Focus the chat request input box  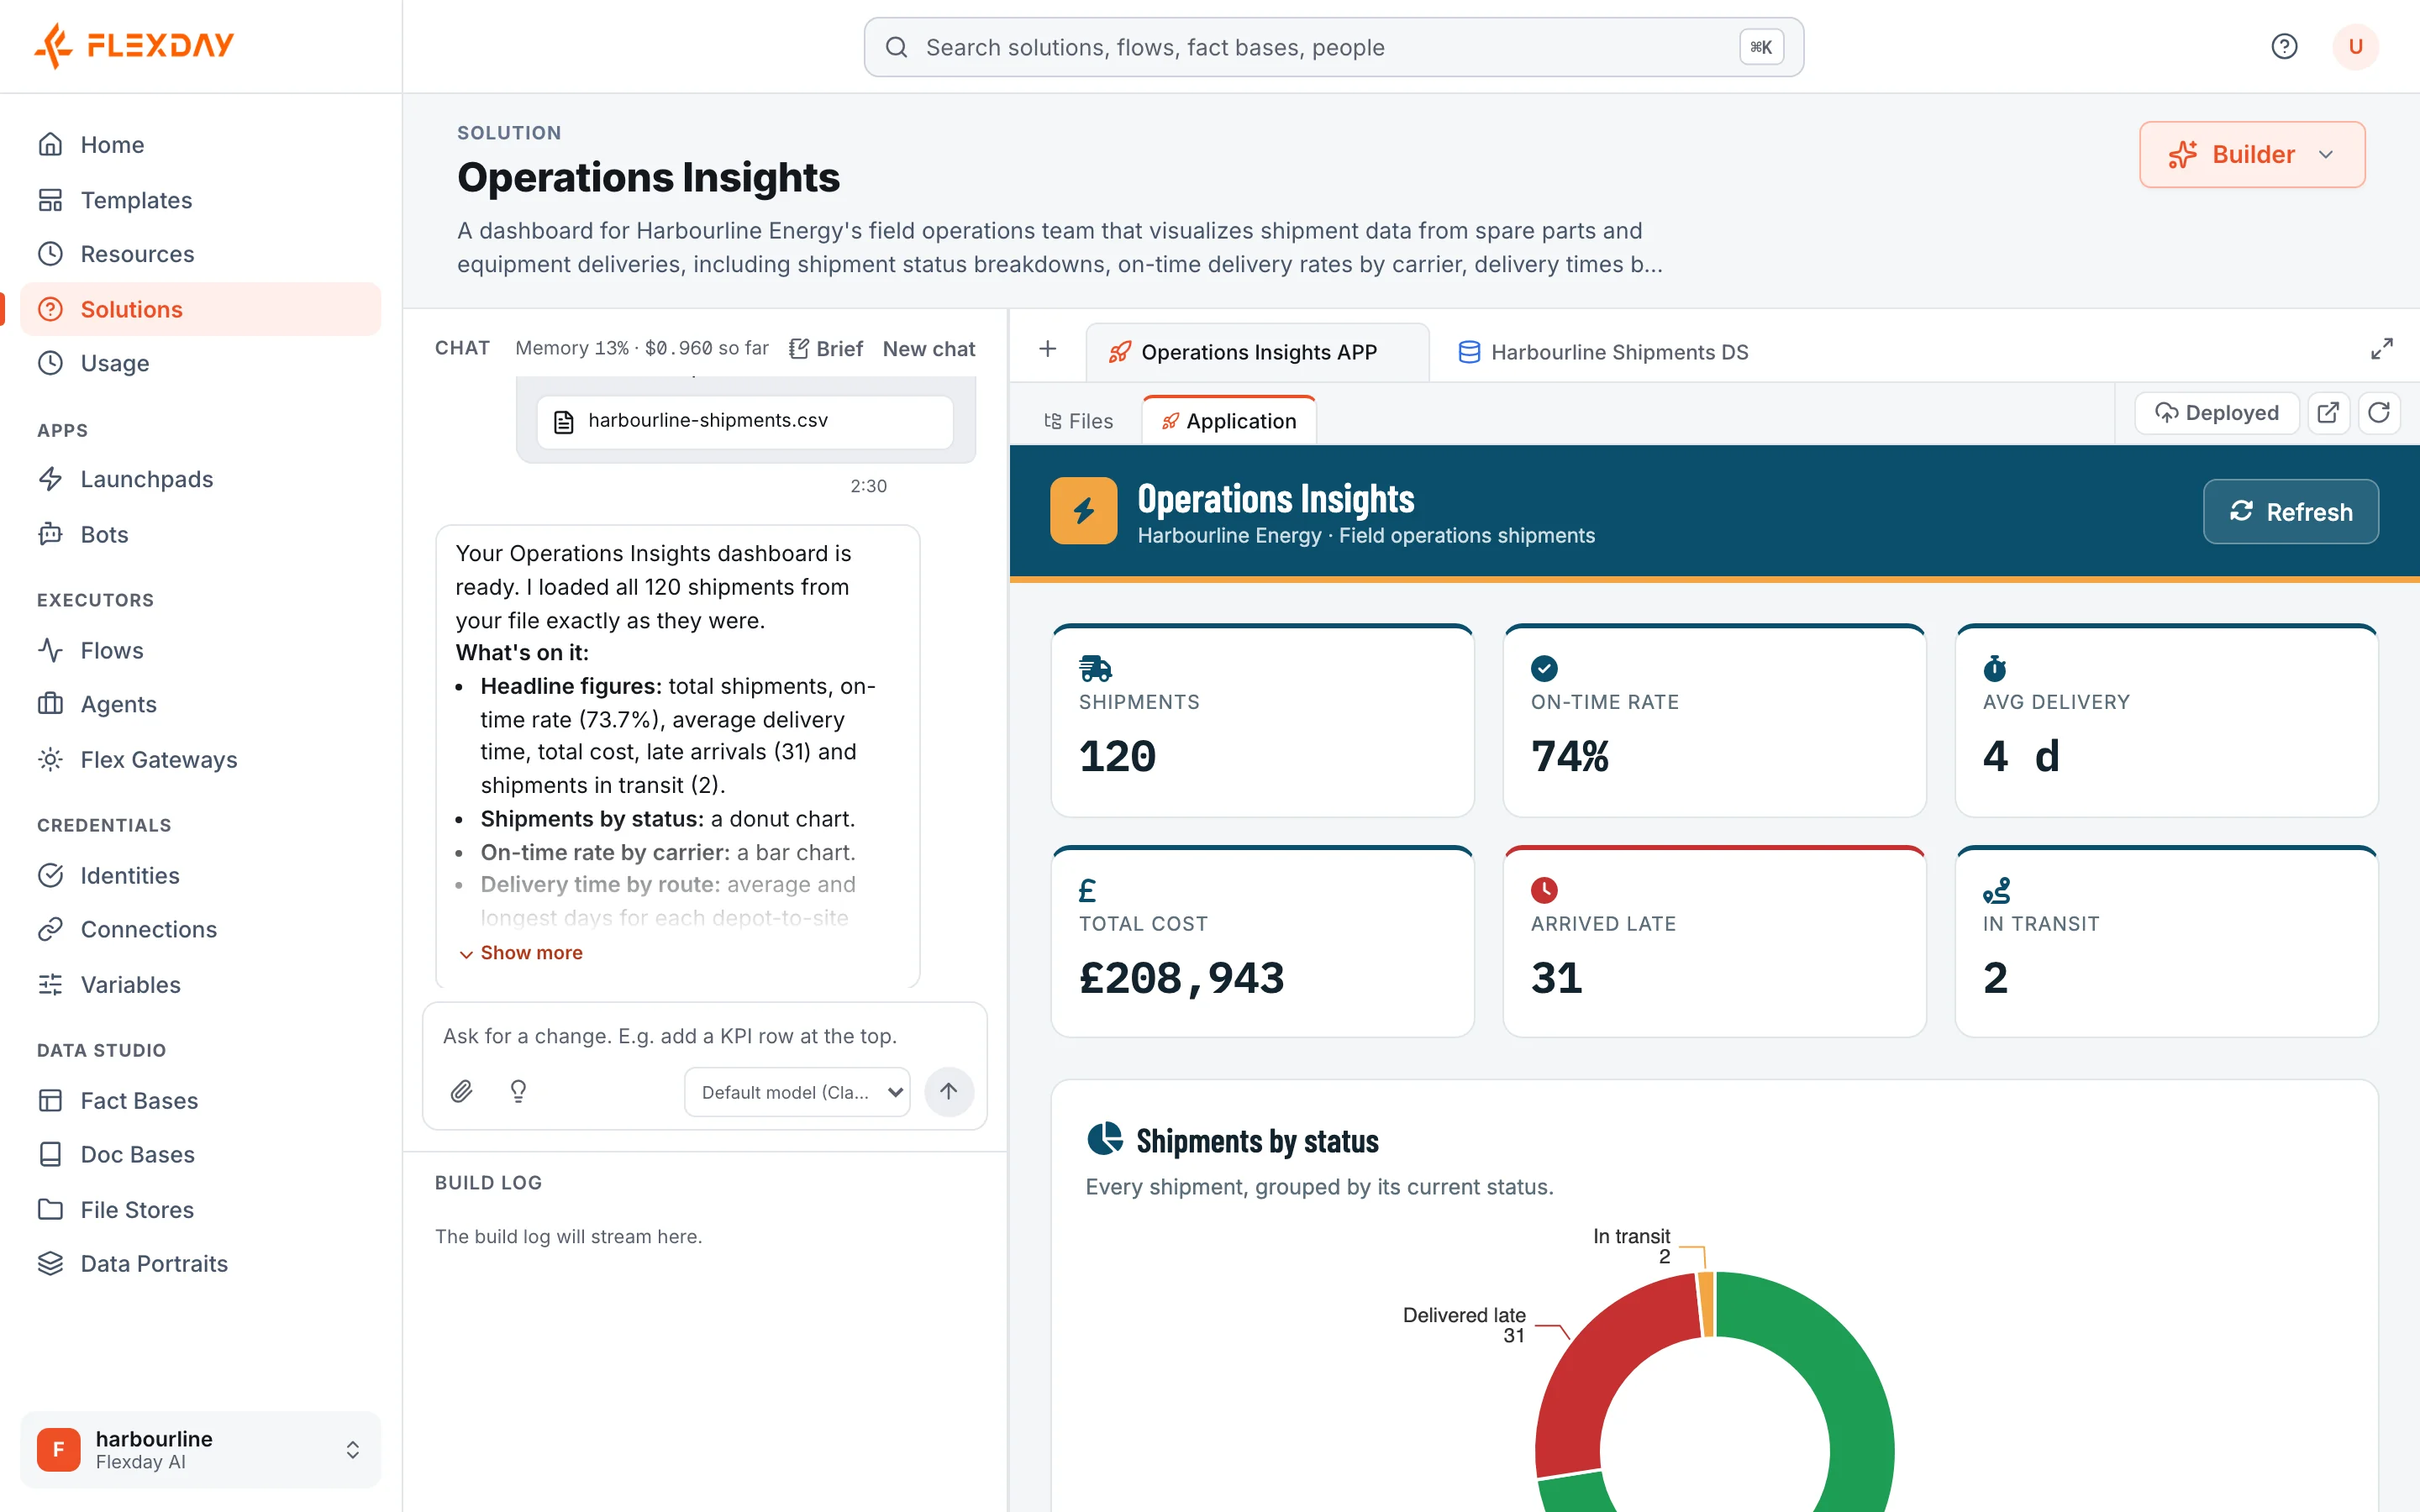click(x=704, y=1036)
